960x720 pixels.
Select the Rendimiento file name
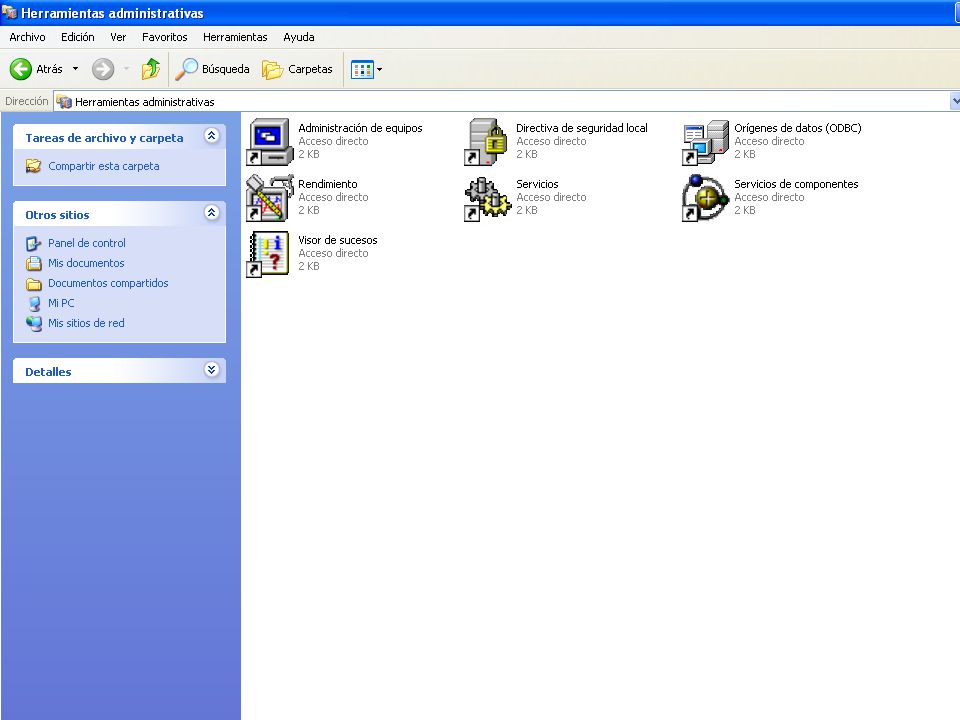coord(328,184)
